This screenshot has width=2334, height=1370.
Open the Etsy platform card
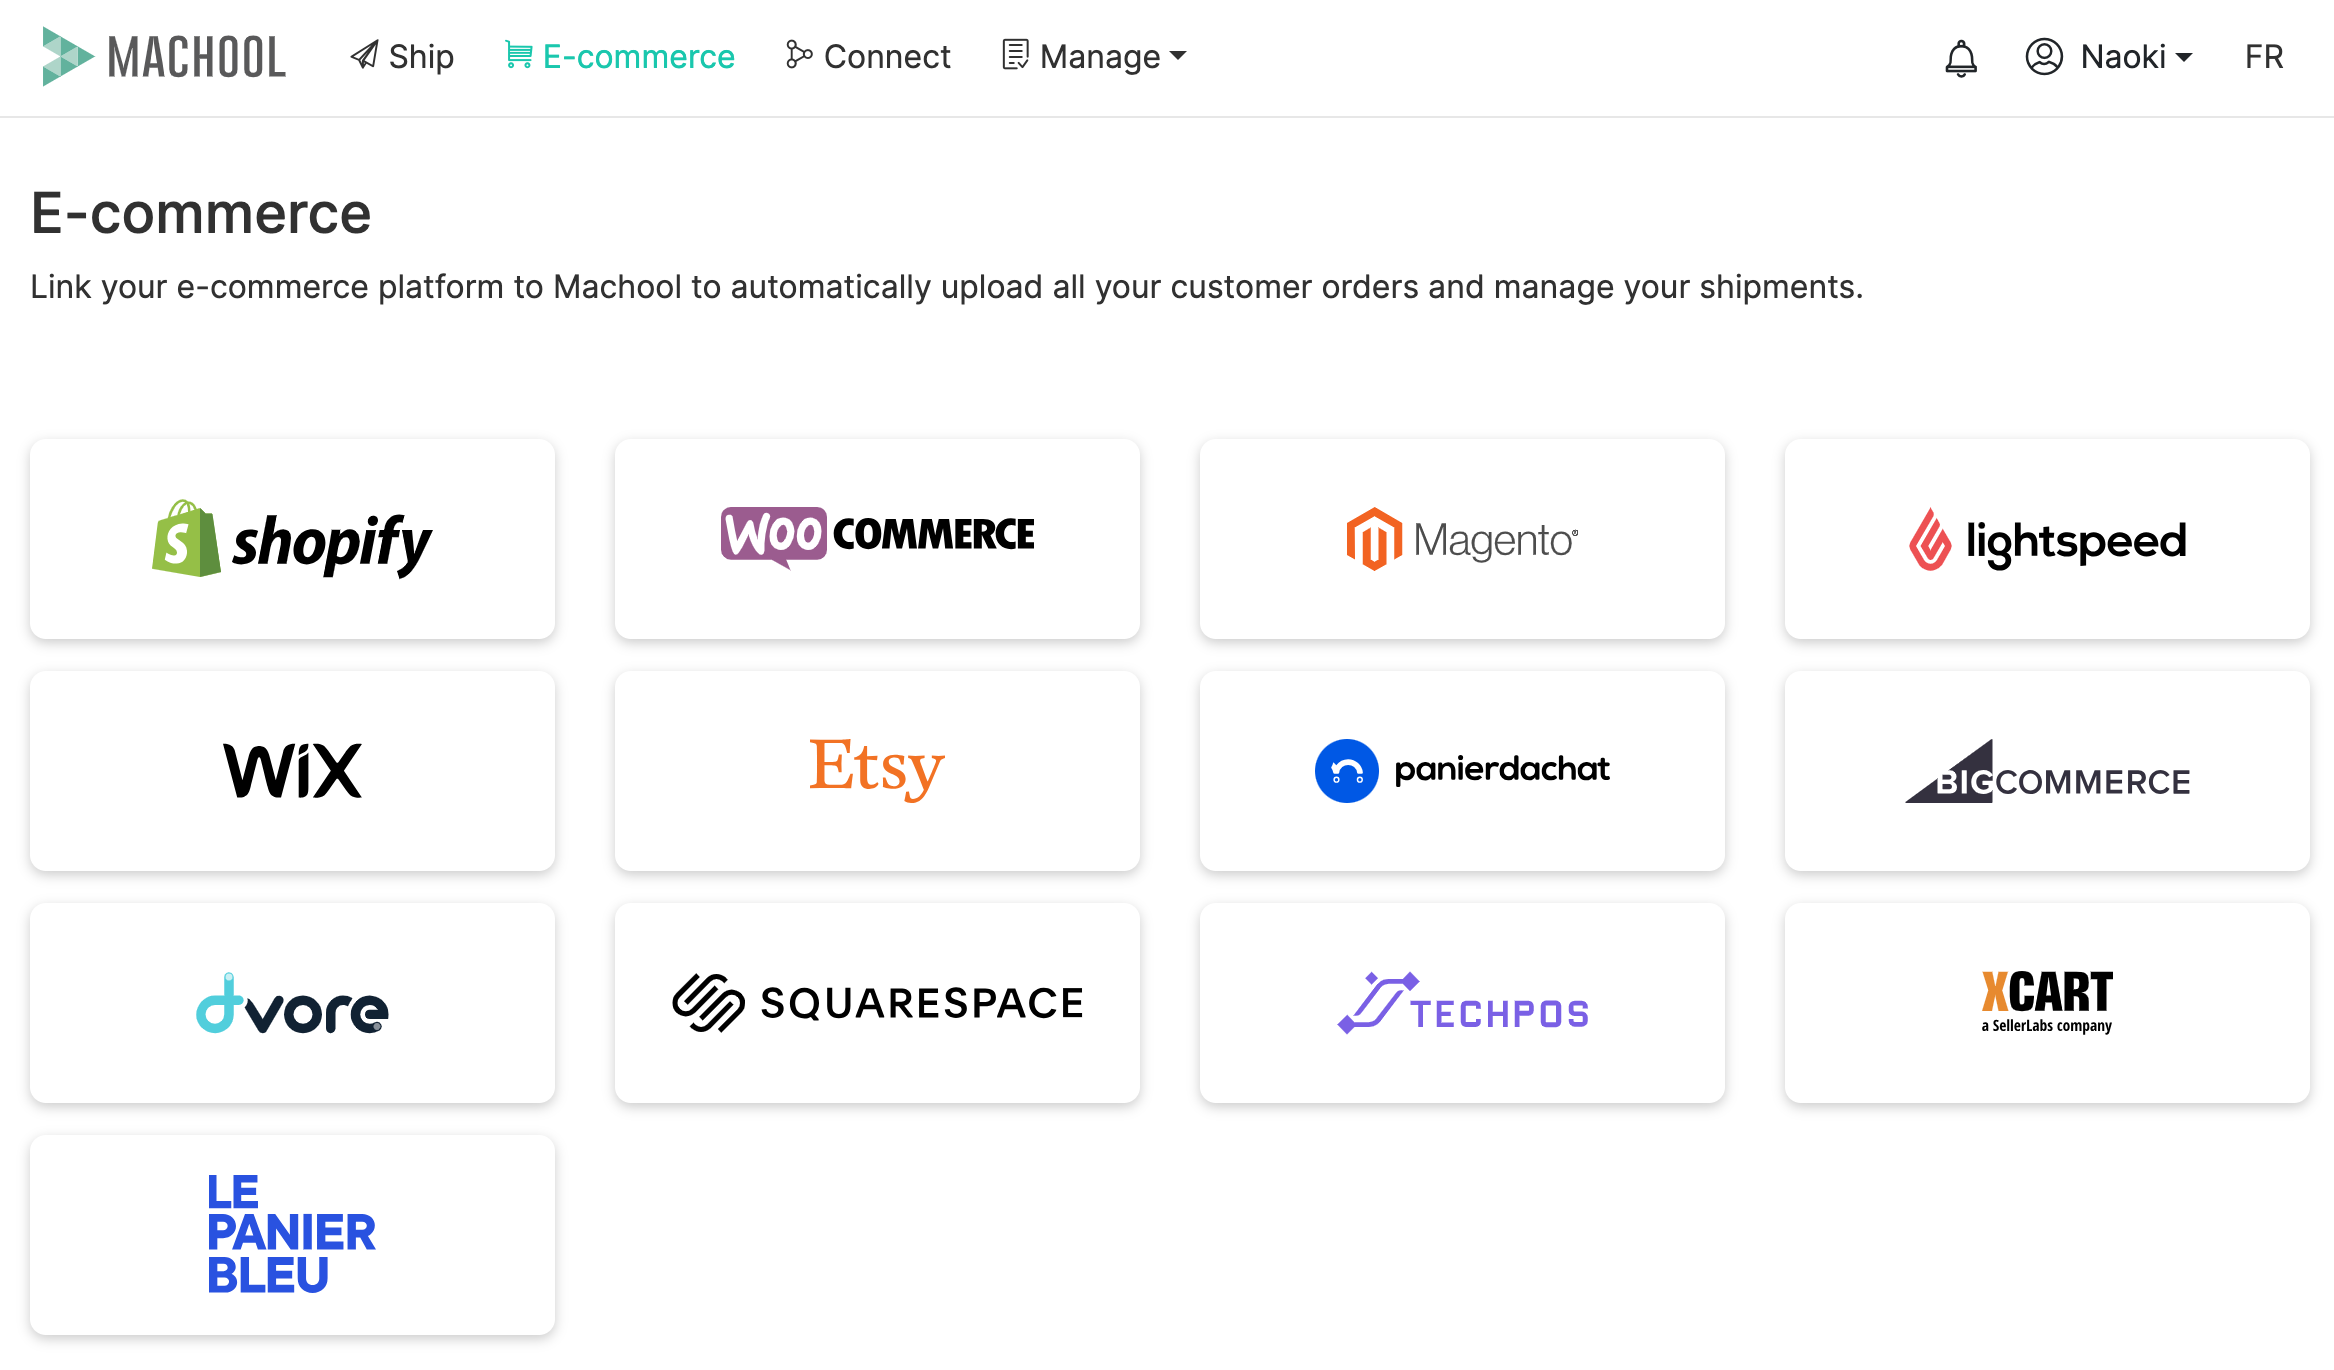pos(877,771)
